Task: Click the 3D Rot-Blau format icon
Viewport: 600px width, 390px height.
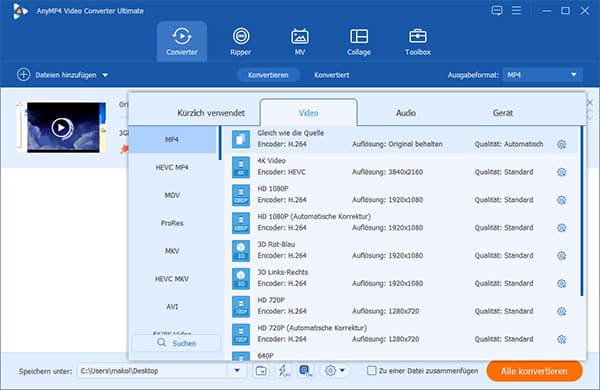Action: point(241,251)
